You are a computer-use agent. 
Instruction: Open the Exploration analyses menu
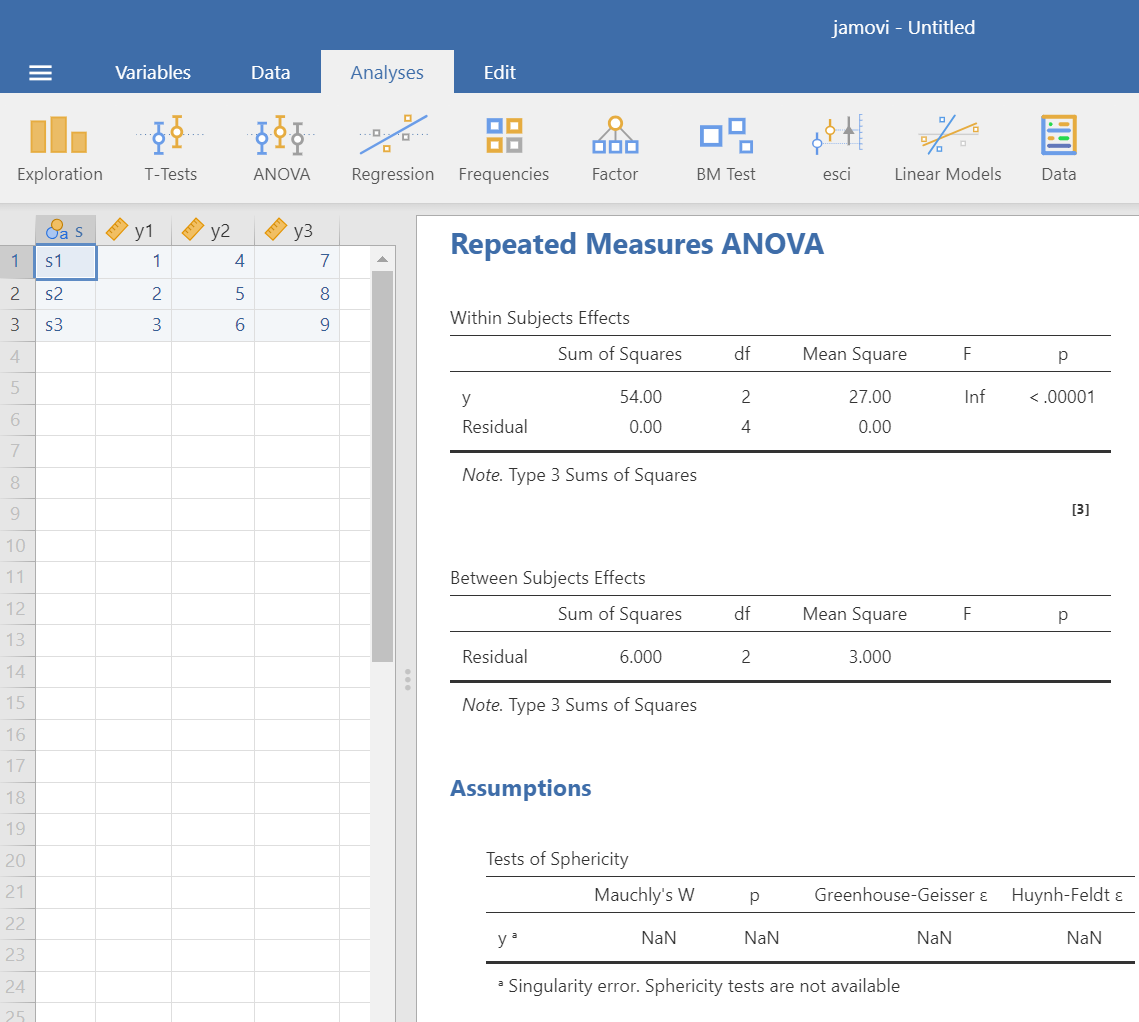(x=60, y=149)
